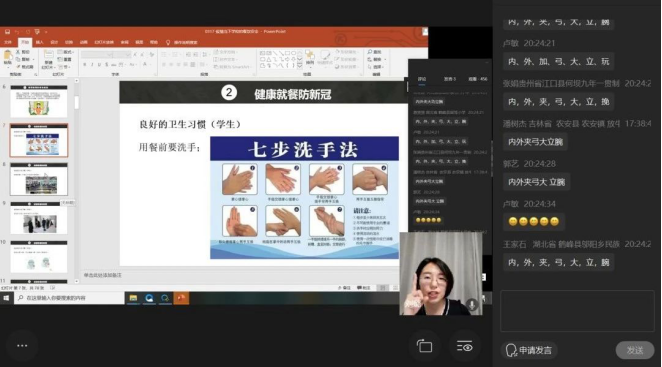Click the 申请发言 request-to-speak button
This screenshot has height=367, width=662.
point(529,350)
